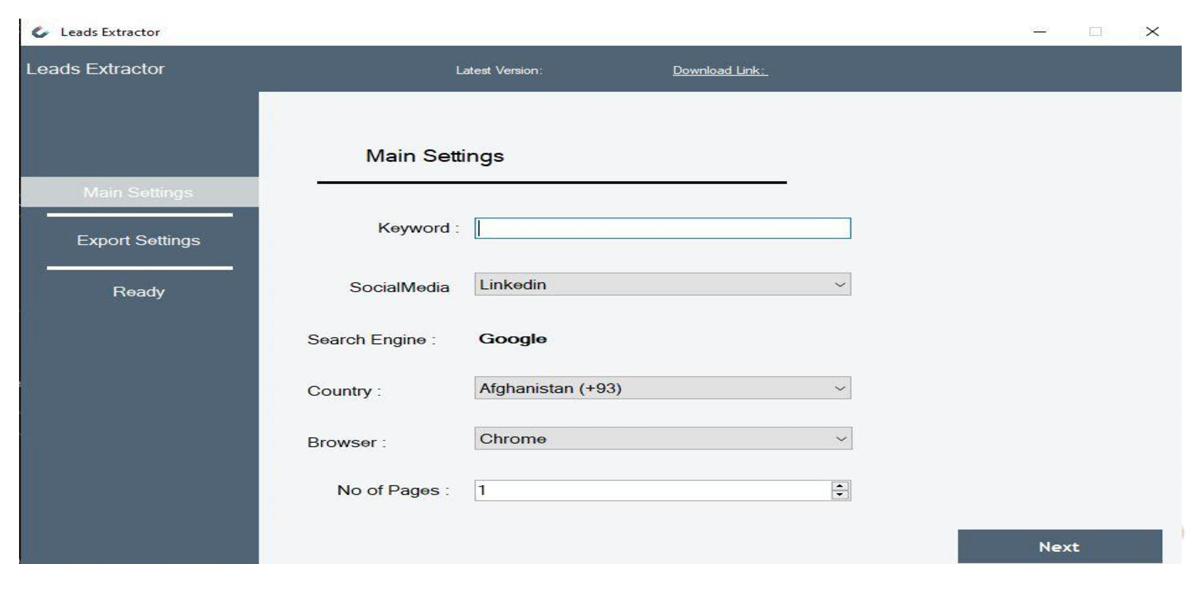The width and height of the screenshot is (1200, 606).
Task: Click the Main Settings page heading
Action: 434,156
